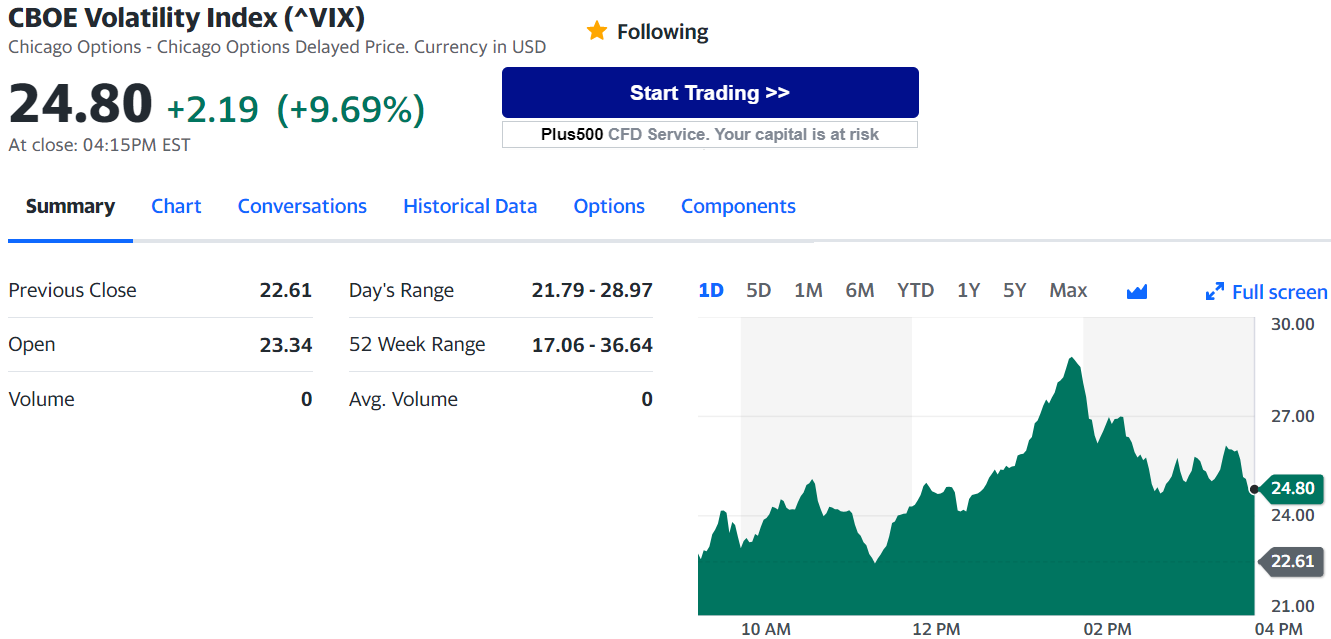Screen dimensions: 1331x639
Task: Select the 5Y chart range
Action: coord(1015,290)
